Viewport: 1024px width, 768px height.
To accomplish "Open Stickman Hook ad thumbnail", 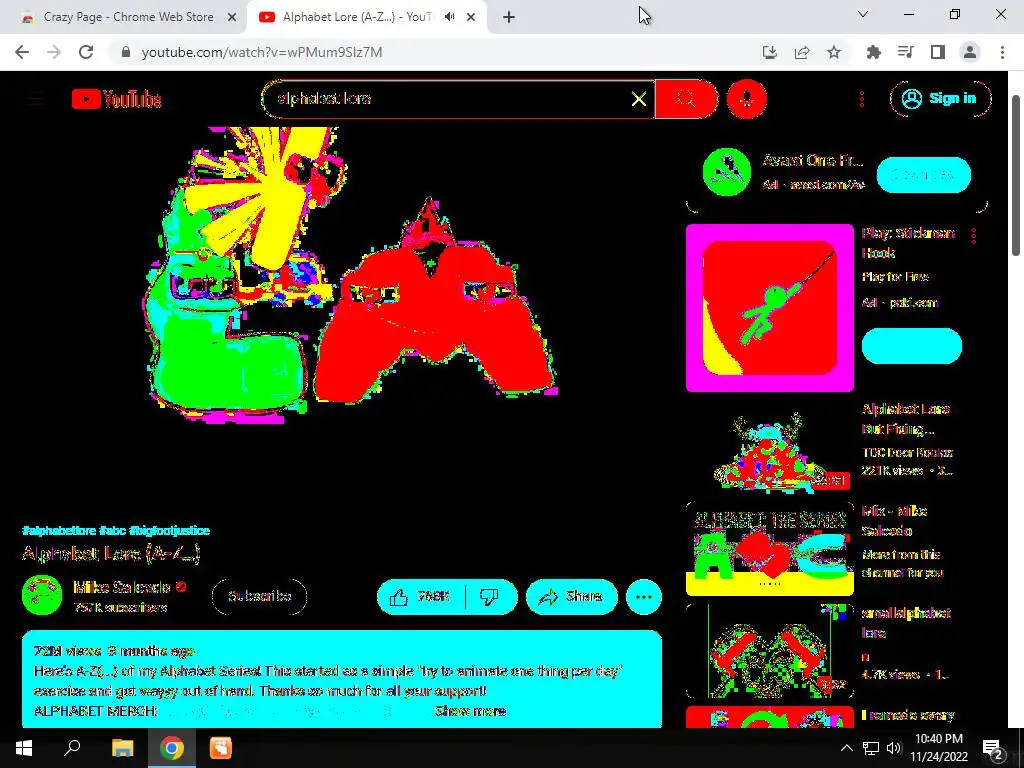I will tap(769, 308).
